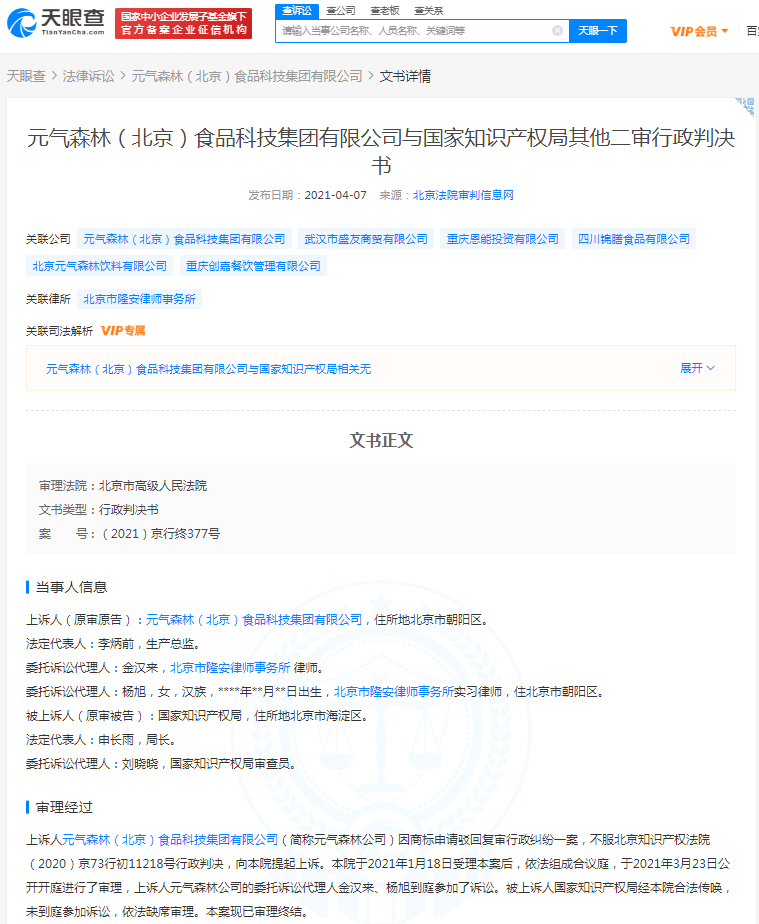Image resolution: width=759 pixels, height=924 pixels.
Task: Click the agent line 刘晓晓，国家知识产权局审查员
Action: coord(160,764)
